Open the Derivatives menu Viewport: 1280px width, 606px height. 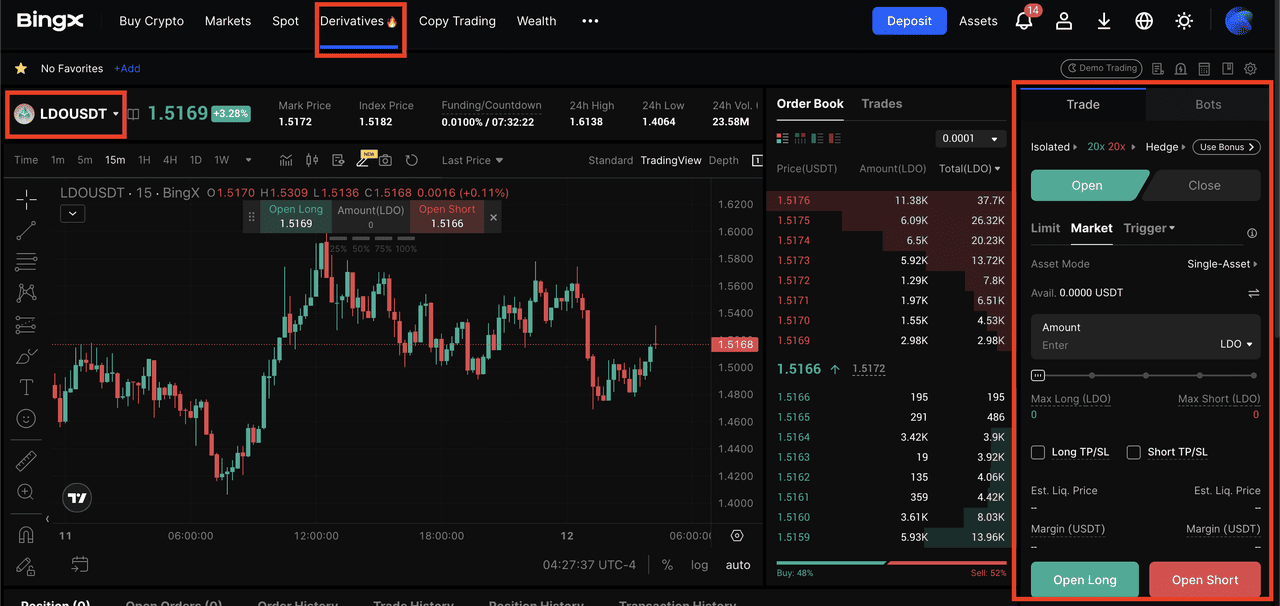coord(359,21)
